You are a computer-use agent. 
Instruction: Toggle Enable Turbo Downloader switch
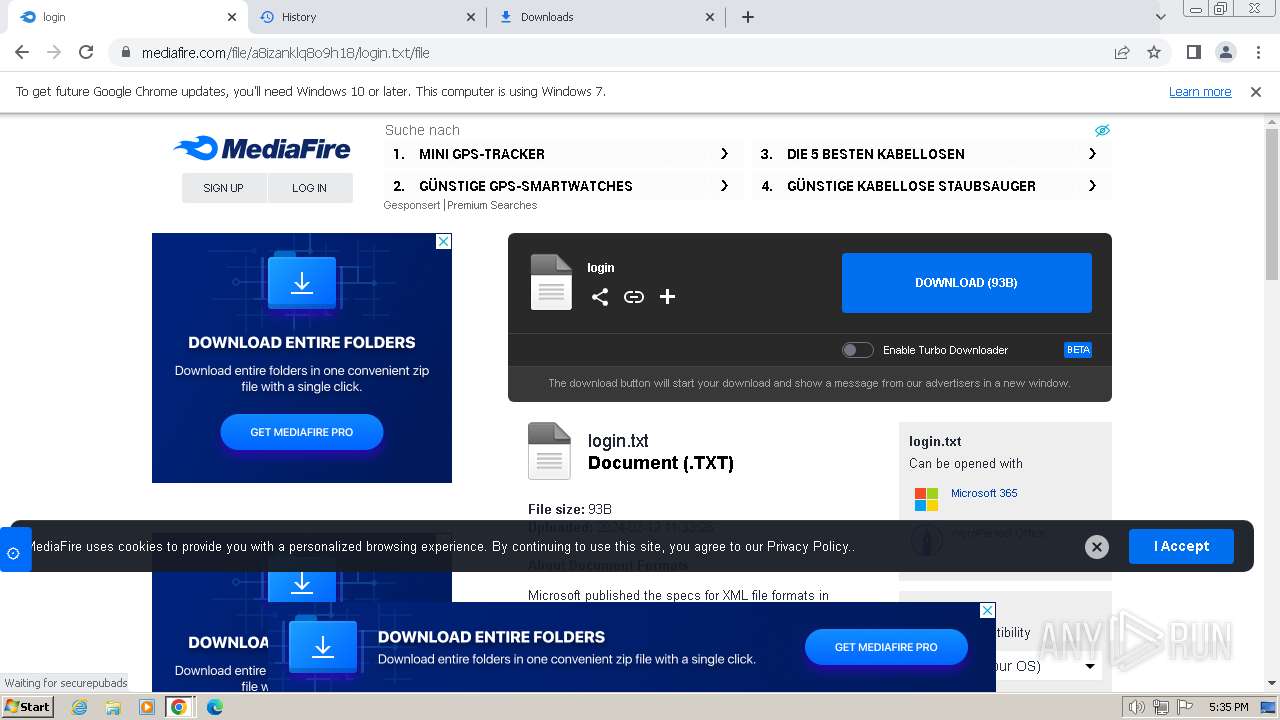point(857,350)
